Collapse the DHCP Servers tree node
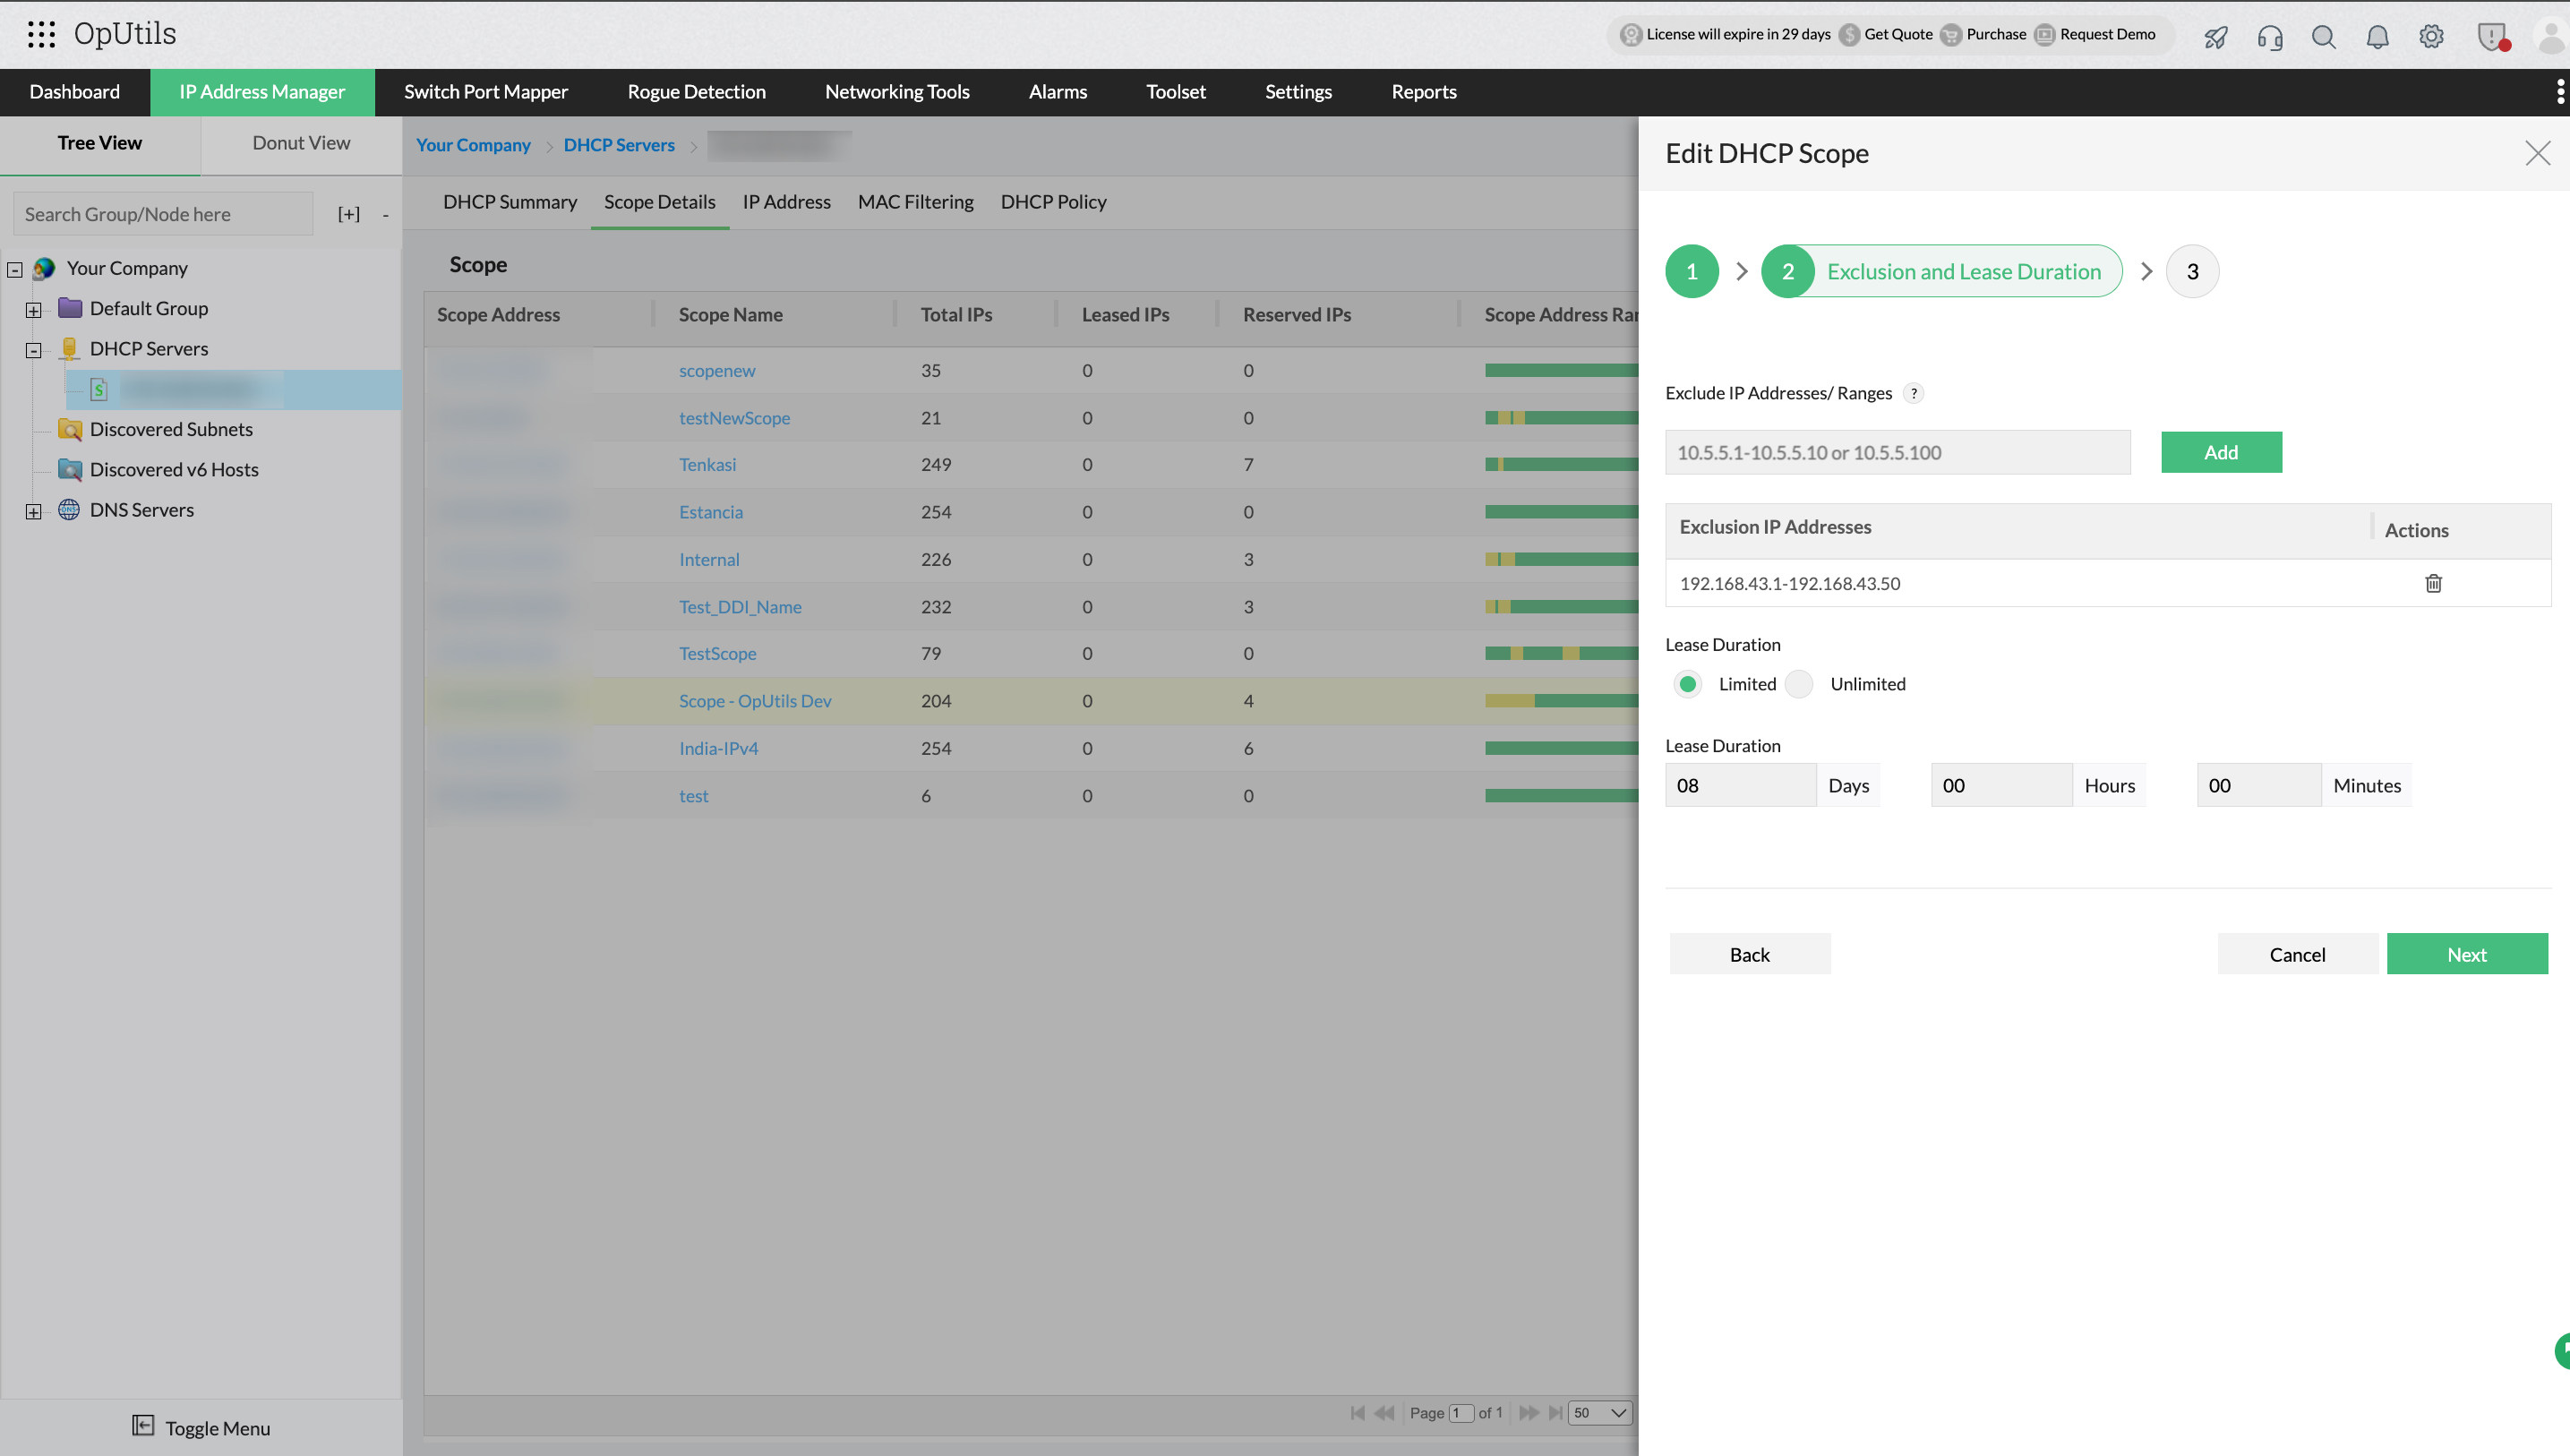The height and width of the screenshot is (1456, 2570). tap(33, 350)
